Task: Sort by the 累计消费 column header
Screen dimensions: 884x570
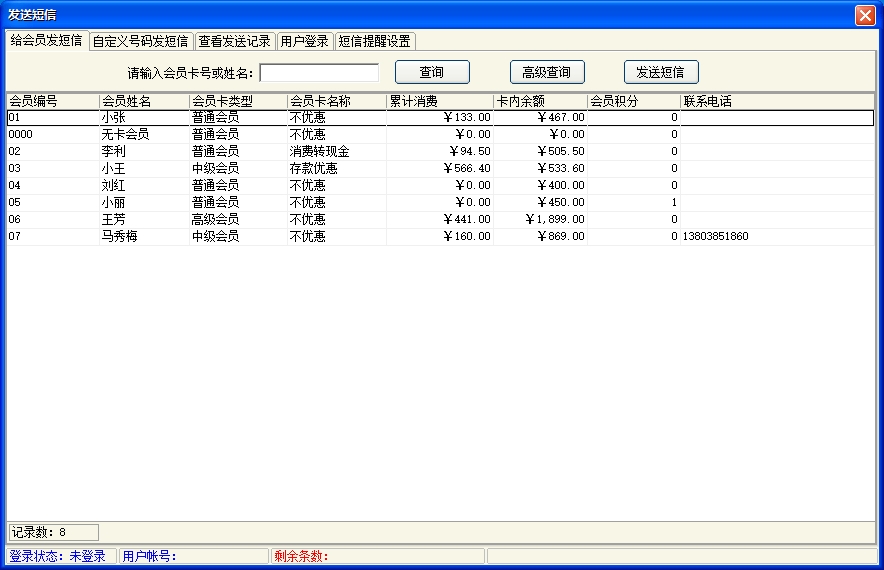Action: tap(439, 101)
